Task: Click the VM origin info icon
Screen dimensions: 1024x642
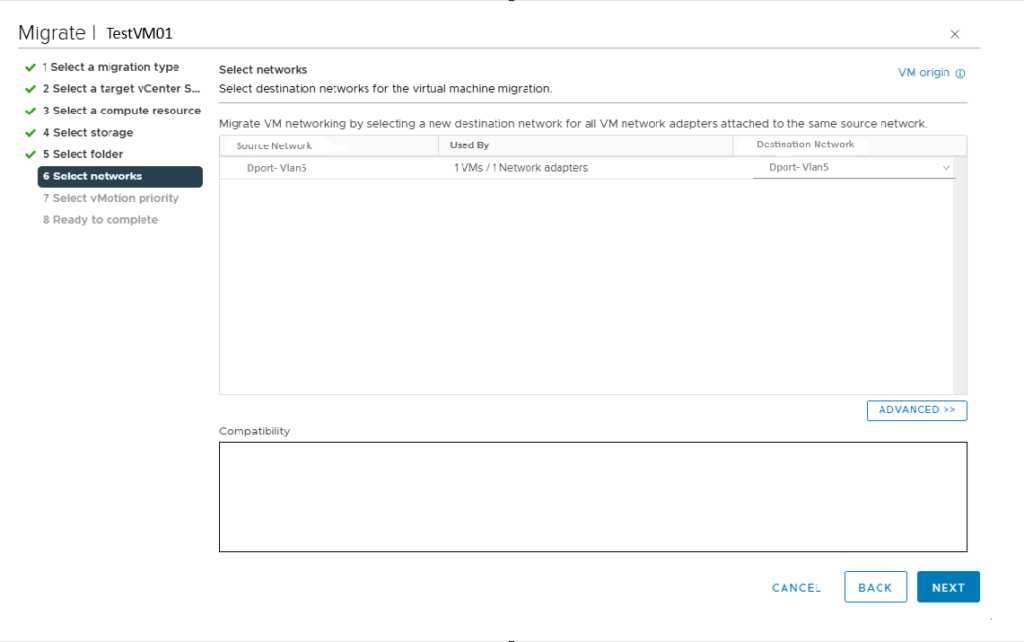Action: coord(960,73)
